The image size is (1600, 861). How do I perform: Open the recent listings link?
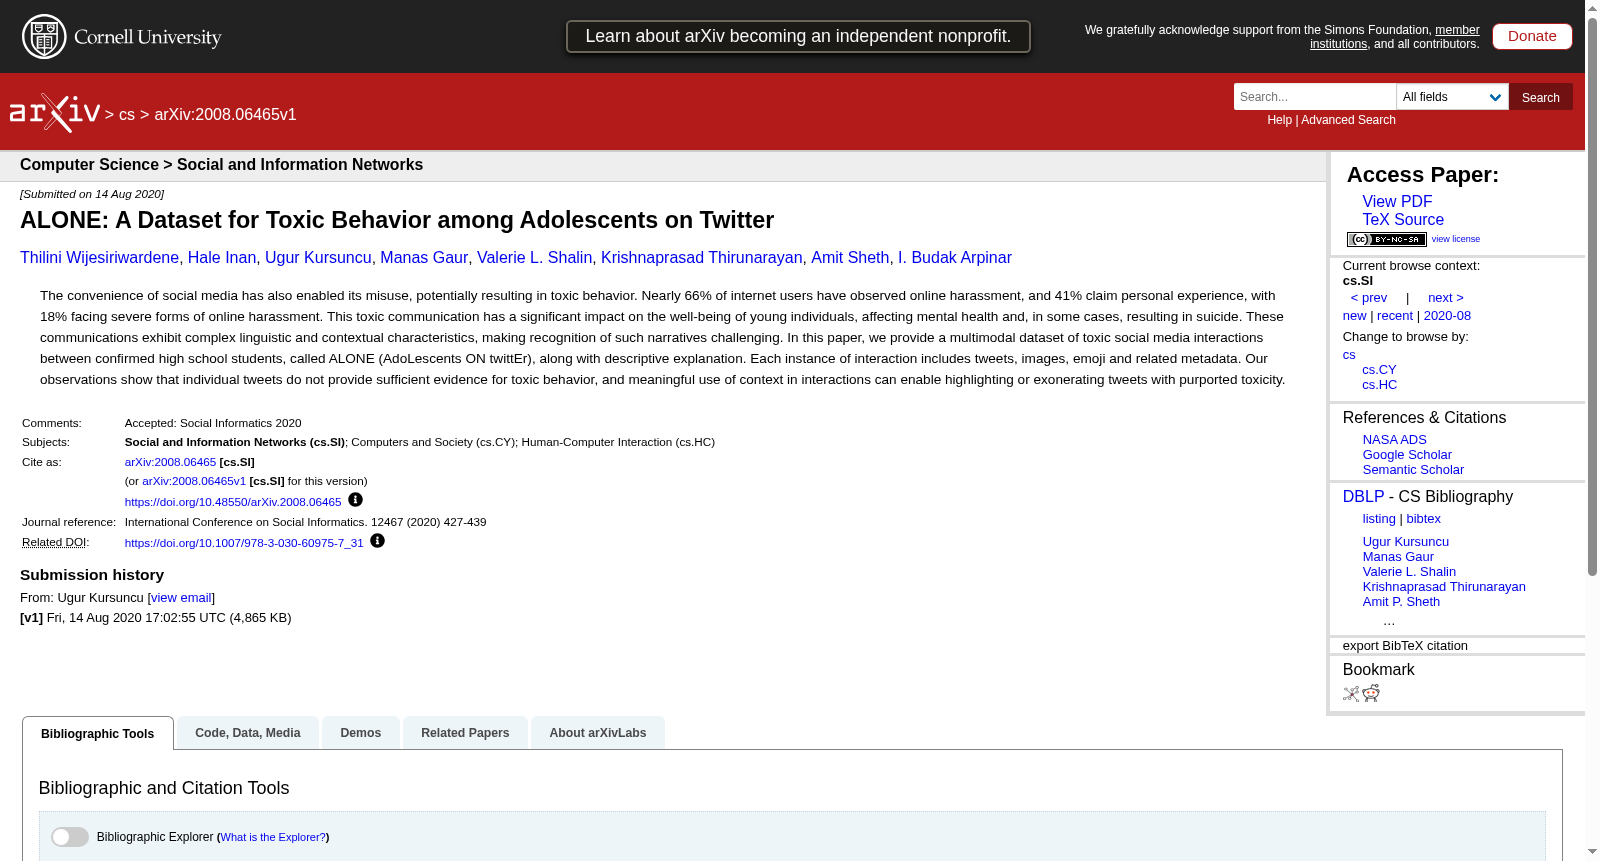1395,316
